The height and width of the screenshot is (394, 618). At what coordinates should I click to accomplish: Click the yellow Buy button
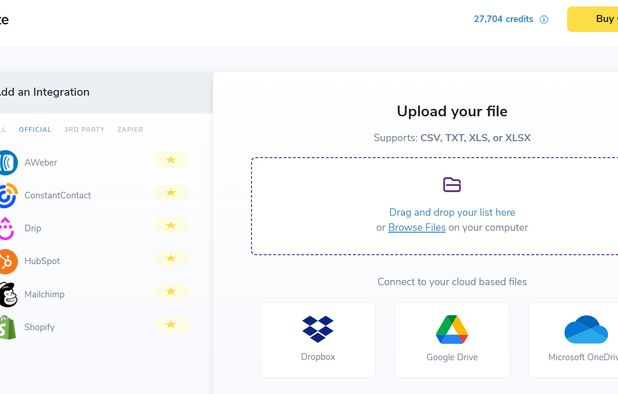pyautogui.click(x=593, y=19)
